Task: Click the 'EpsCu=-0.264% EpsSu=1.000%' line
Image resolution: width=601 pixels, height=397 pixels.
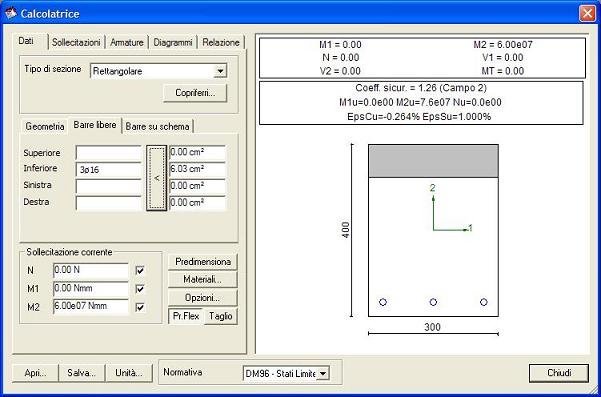Action: click(x=419, y=117)
